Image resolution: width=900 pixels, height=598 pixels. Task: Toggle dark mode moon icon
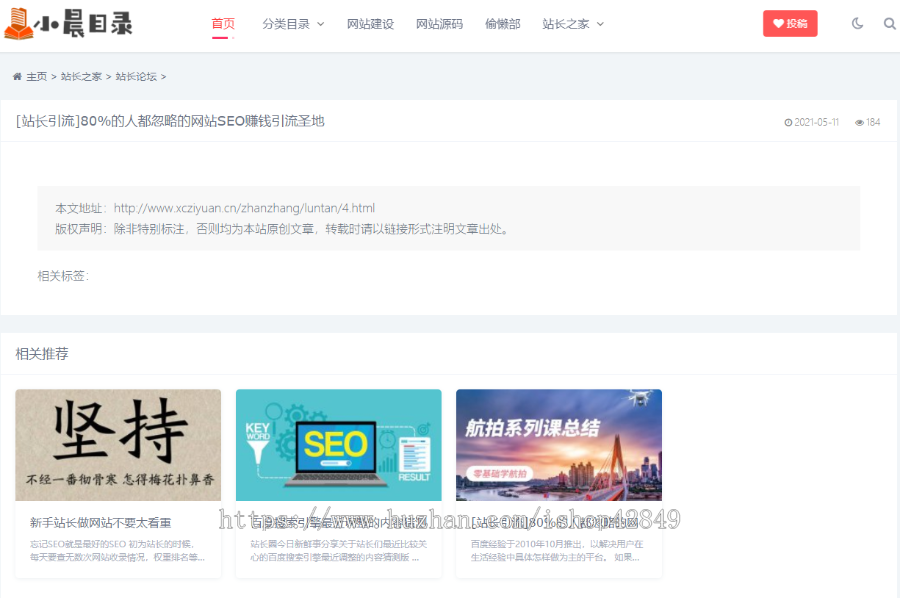[x=857, y=24]
